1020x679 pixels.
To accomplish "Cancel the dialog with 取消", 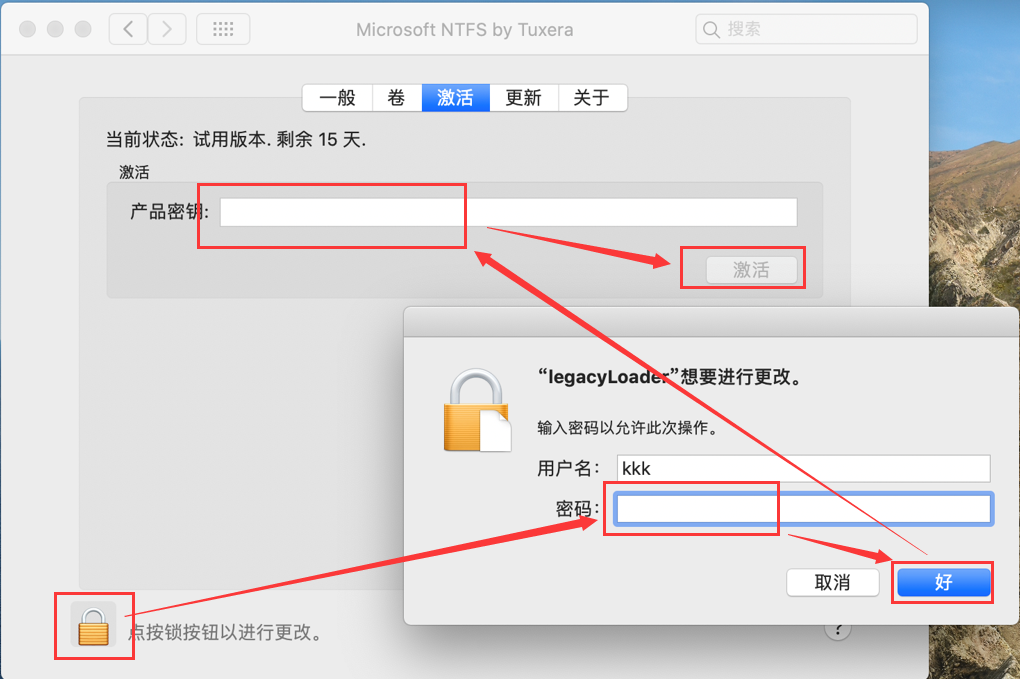I will pos(832,582).
